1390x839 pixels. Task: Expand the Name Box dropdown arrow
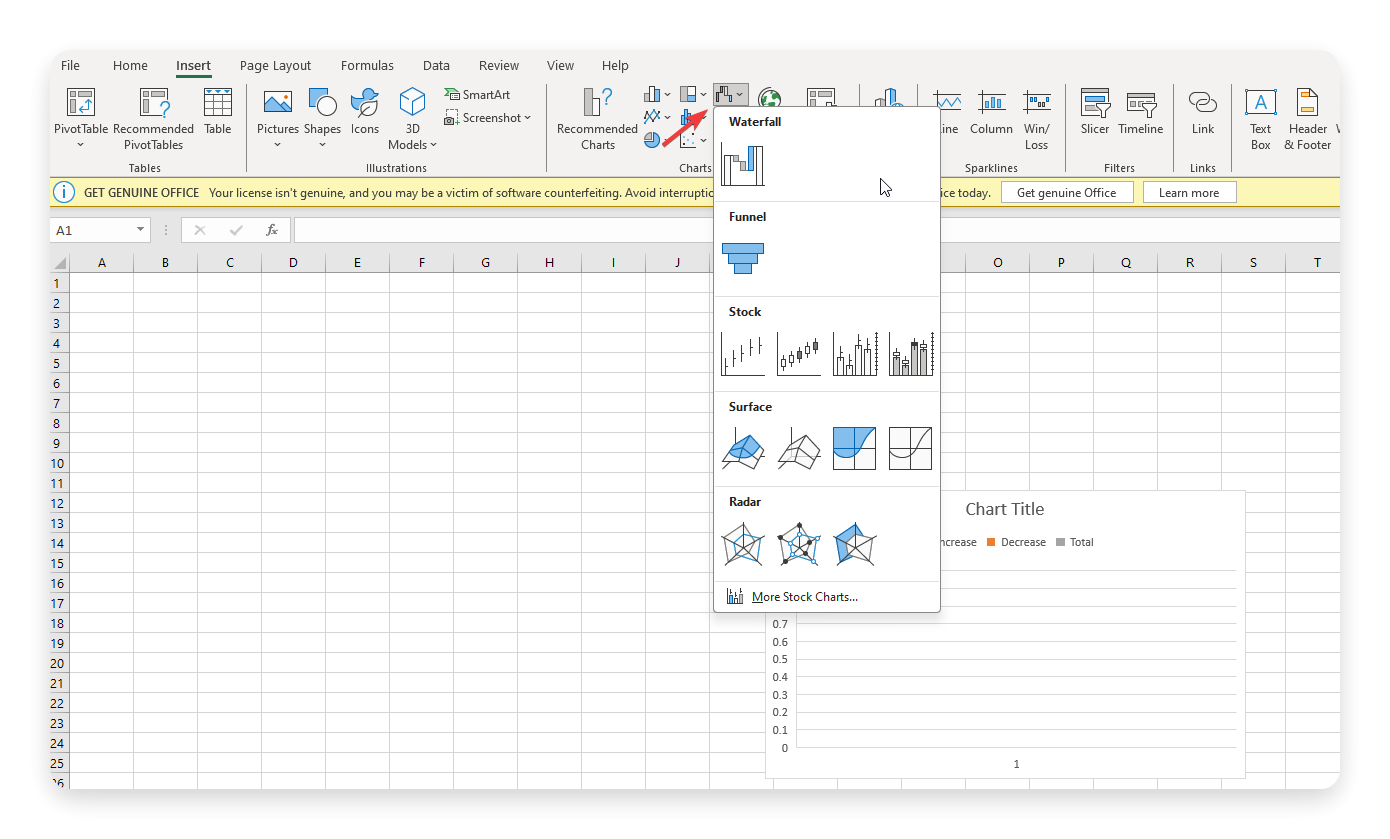click(140, 230)
